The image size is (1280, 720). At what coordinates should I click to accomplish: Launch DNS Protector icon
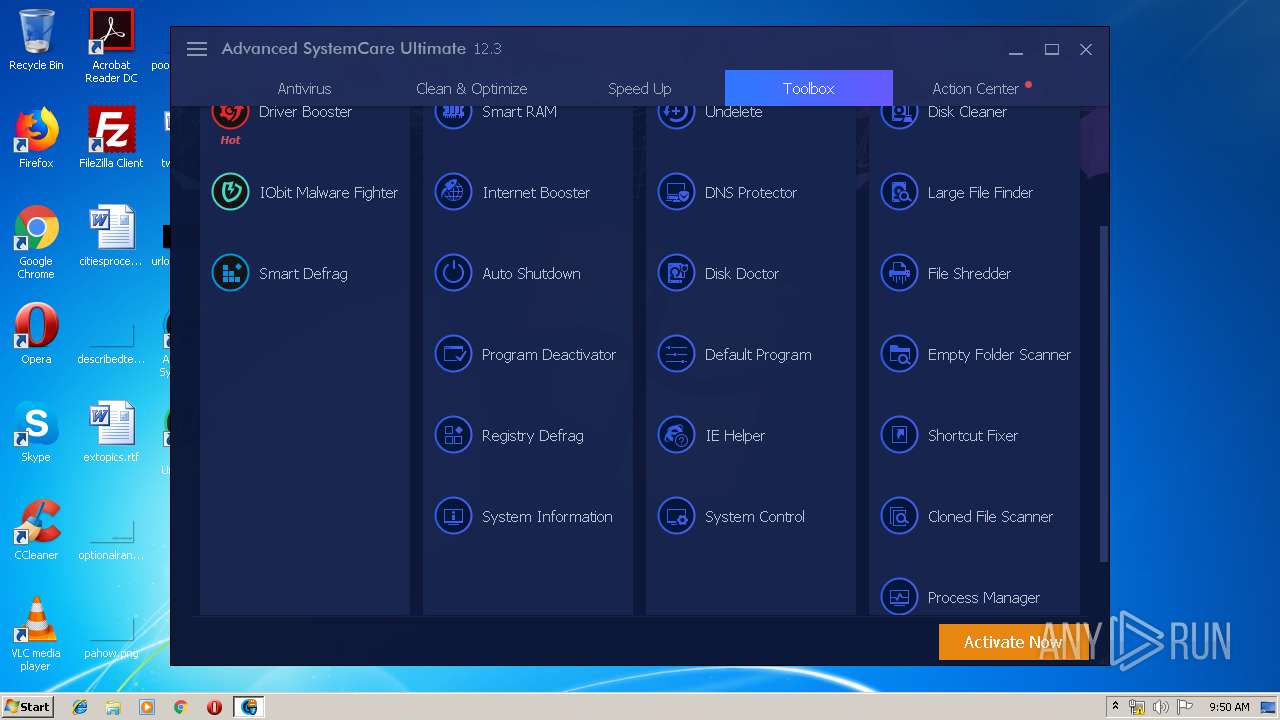click(x=676, y=192)
